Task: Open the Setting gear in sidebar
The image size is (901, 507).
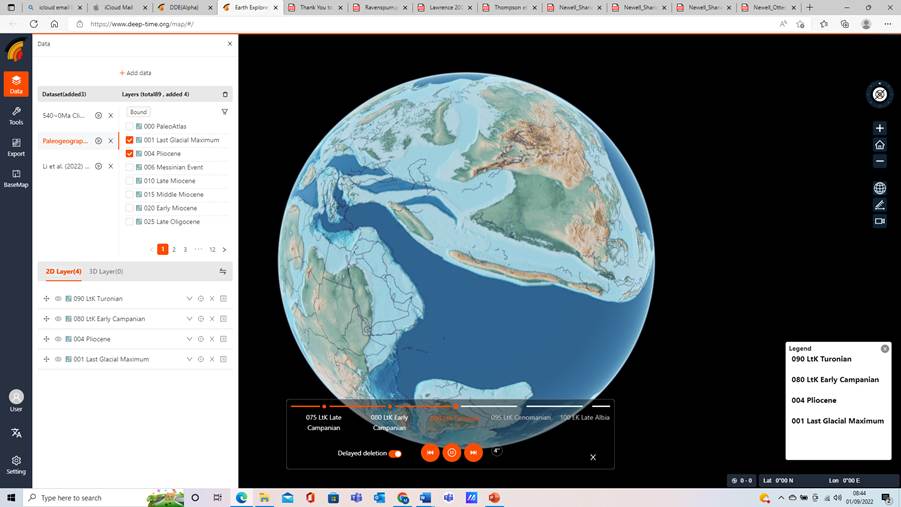Action: tap(16, 464)
